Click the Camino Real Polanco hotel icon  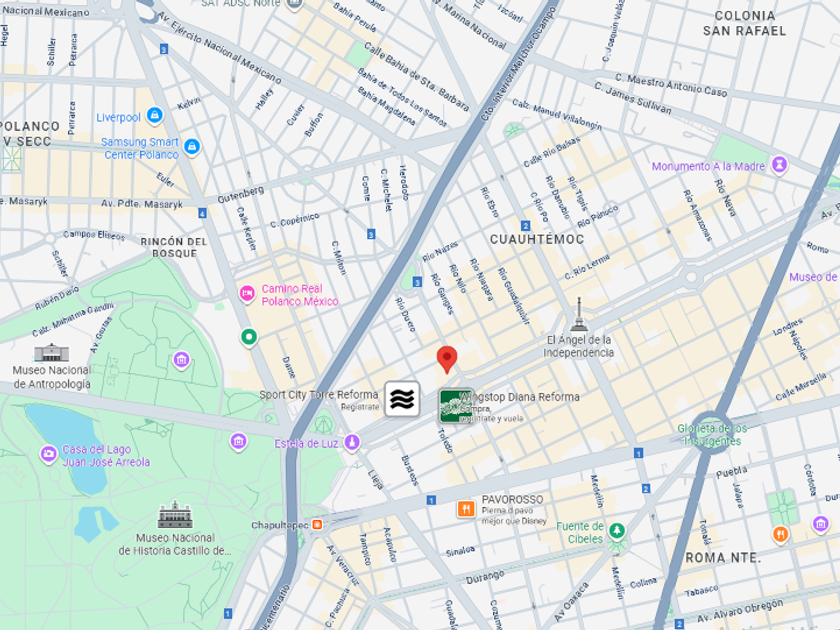(x=247, y=294)
